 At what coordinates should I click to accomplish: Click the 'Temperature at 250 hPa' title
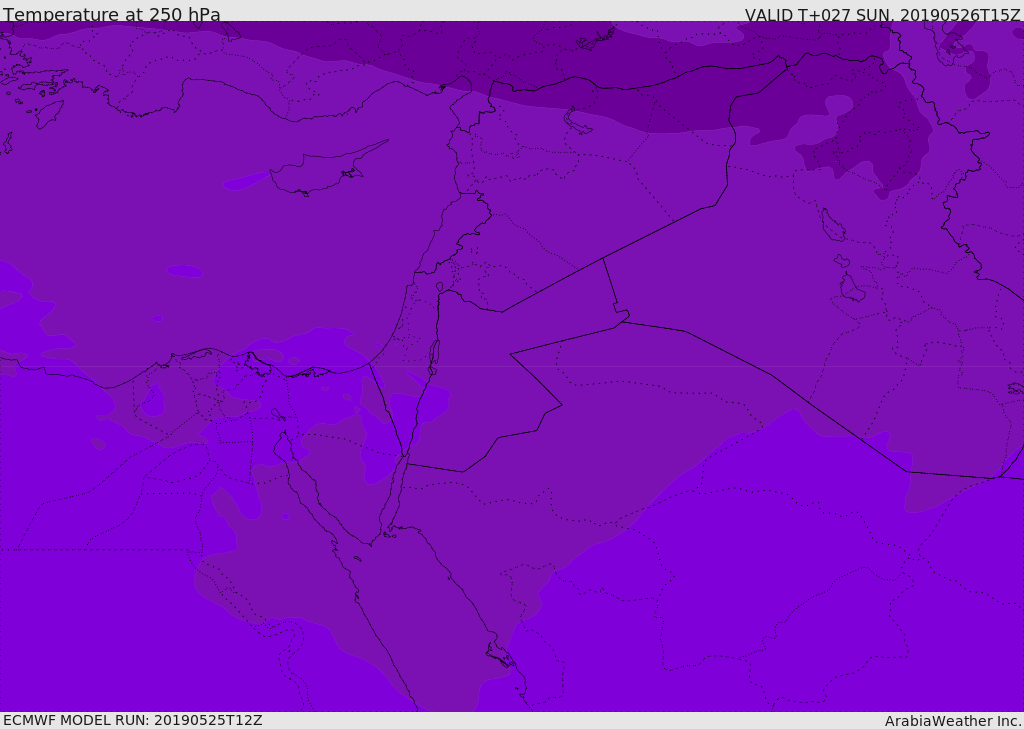tap(112, 14)
